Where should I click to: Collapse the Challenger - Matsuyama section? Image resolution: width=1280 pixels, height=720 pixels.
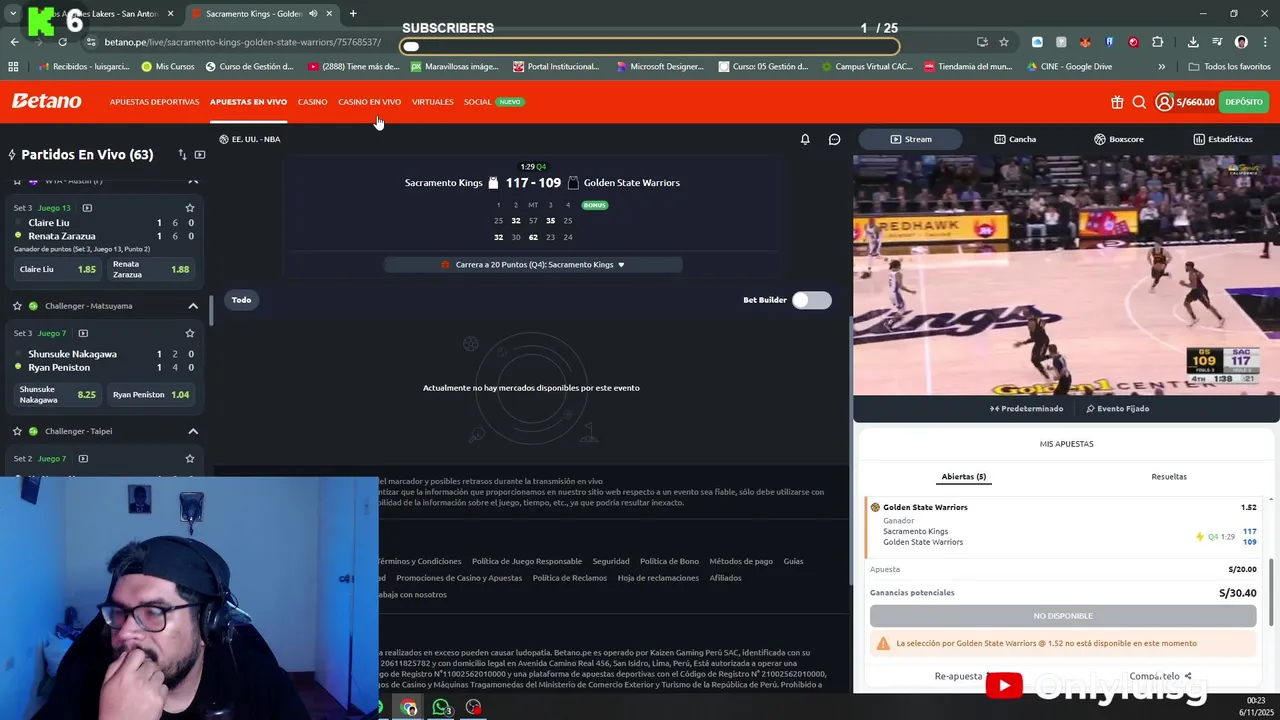[x=193, y=306]
